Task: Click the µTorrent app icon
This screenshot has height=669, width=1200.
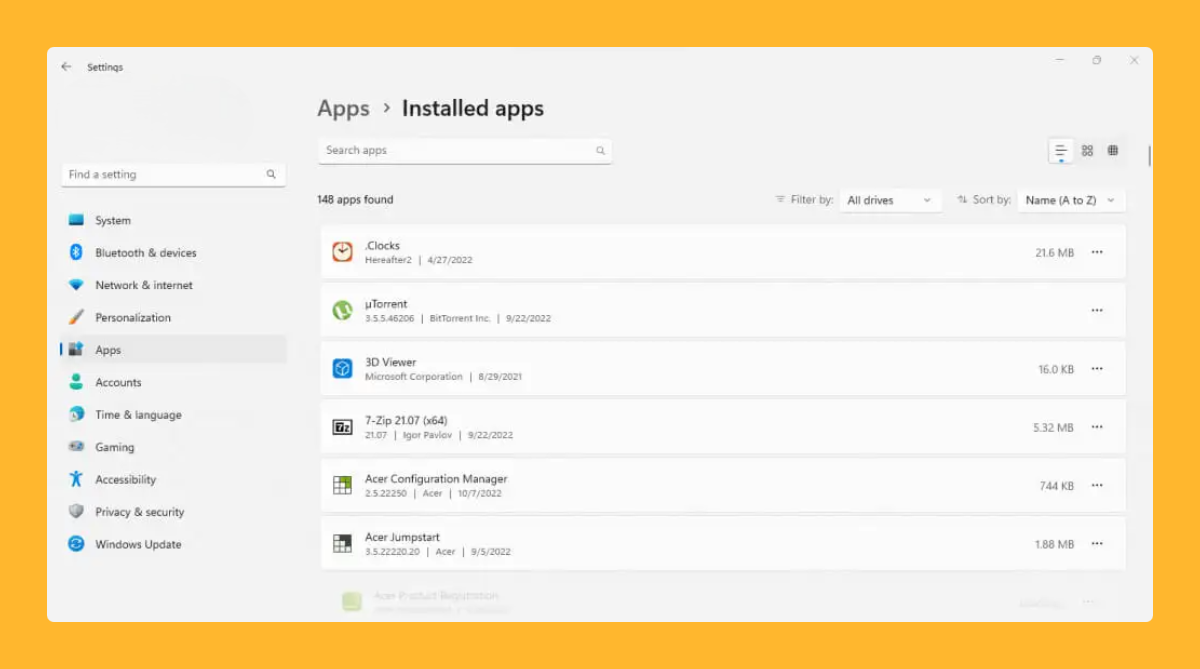Action: pos(343,310)
